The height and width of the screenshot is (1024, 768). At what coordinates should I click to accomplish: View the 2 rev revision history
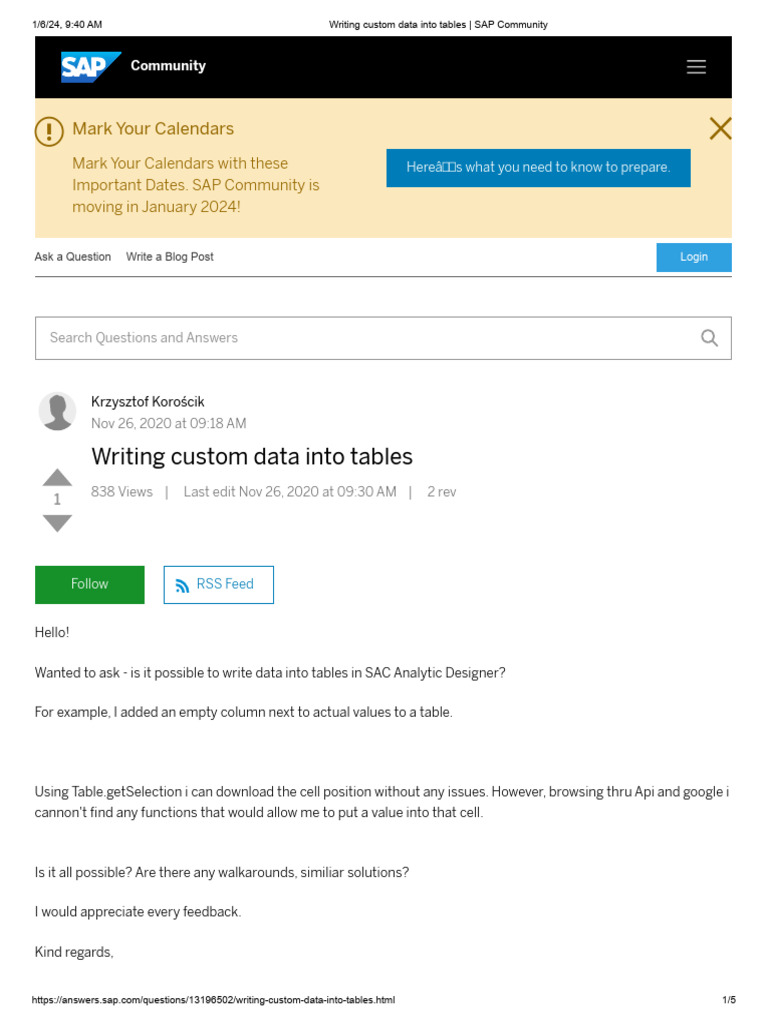[x=441, y=492]
